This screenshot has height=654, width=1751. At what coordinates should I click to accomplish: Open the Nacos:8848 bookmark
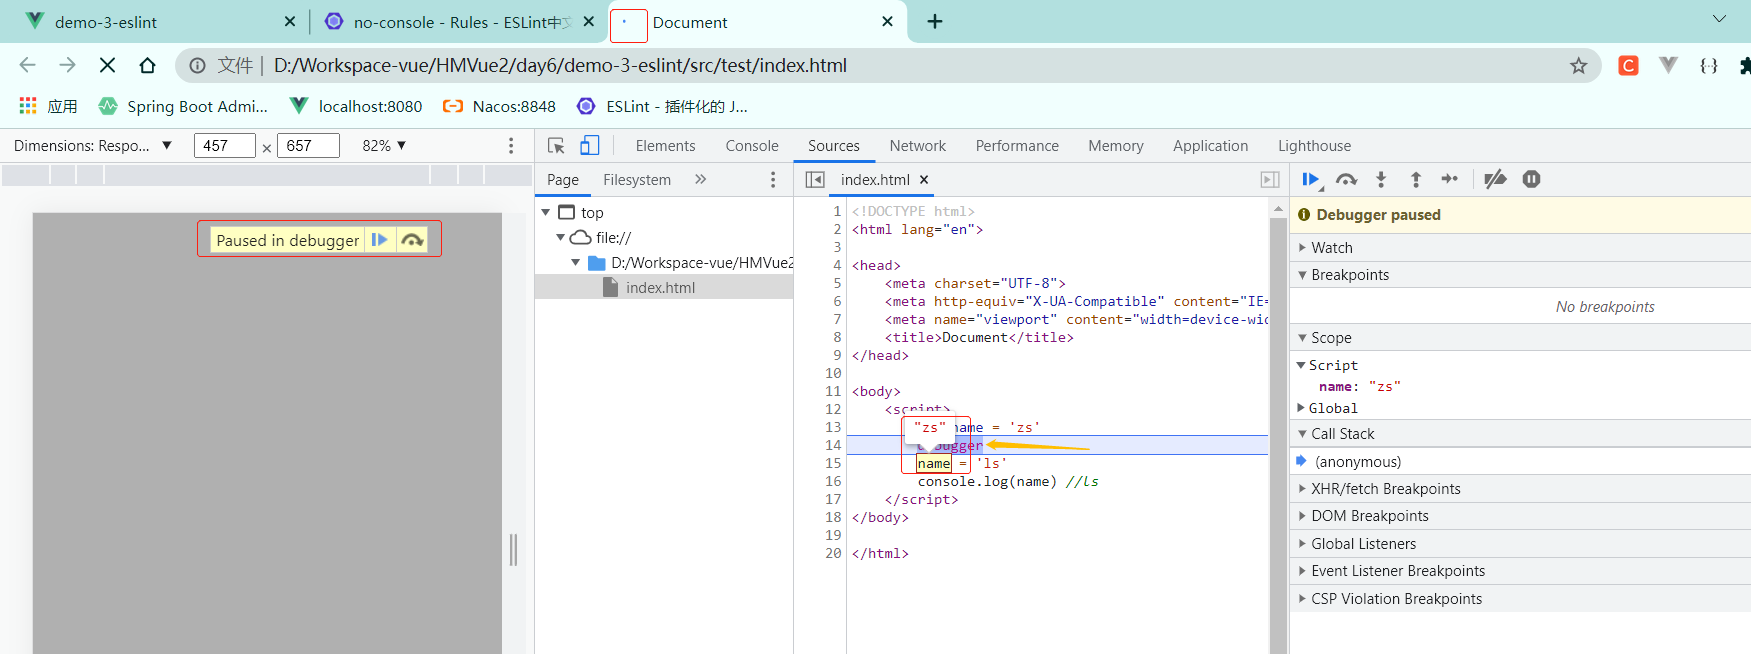tap(499, 106)
